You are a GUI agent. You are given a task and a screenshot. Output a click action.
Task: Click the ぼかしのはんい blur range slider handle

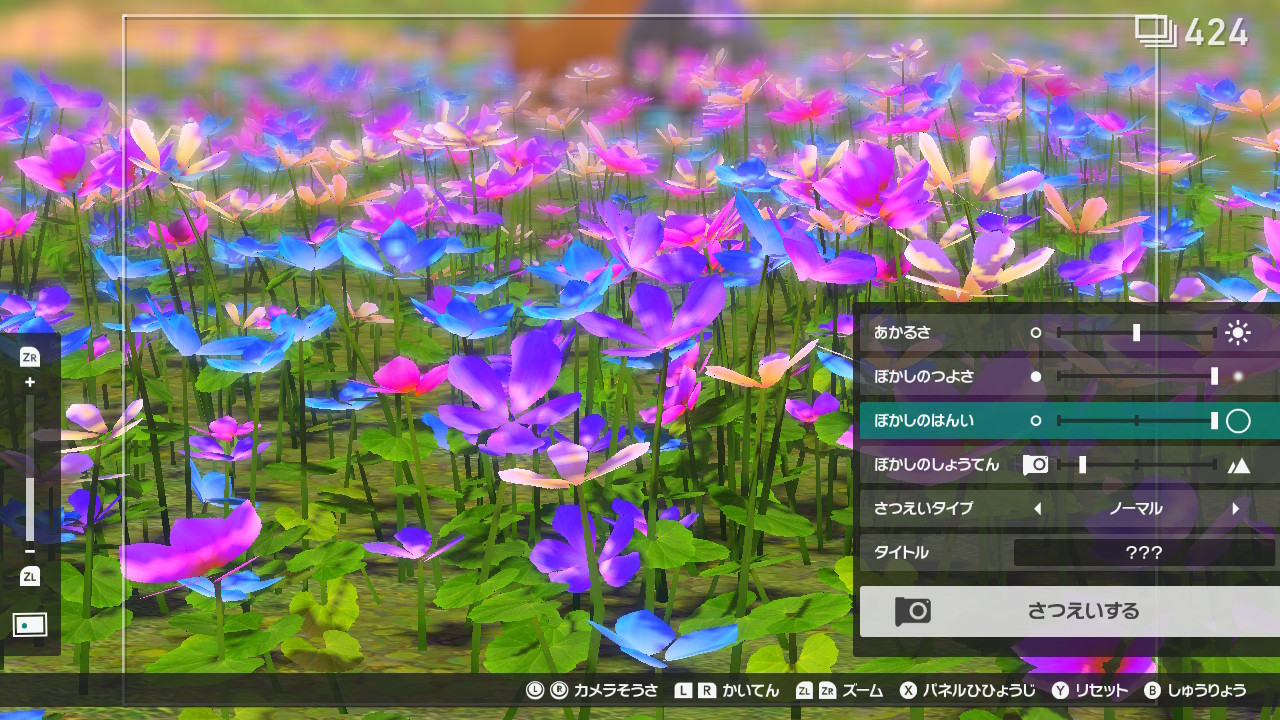[1214, 421]
